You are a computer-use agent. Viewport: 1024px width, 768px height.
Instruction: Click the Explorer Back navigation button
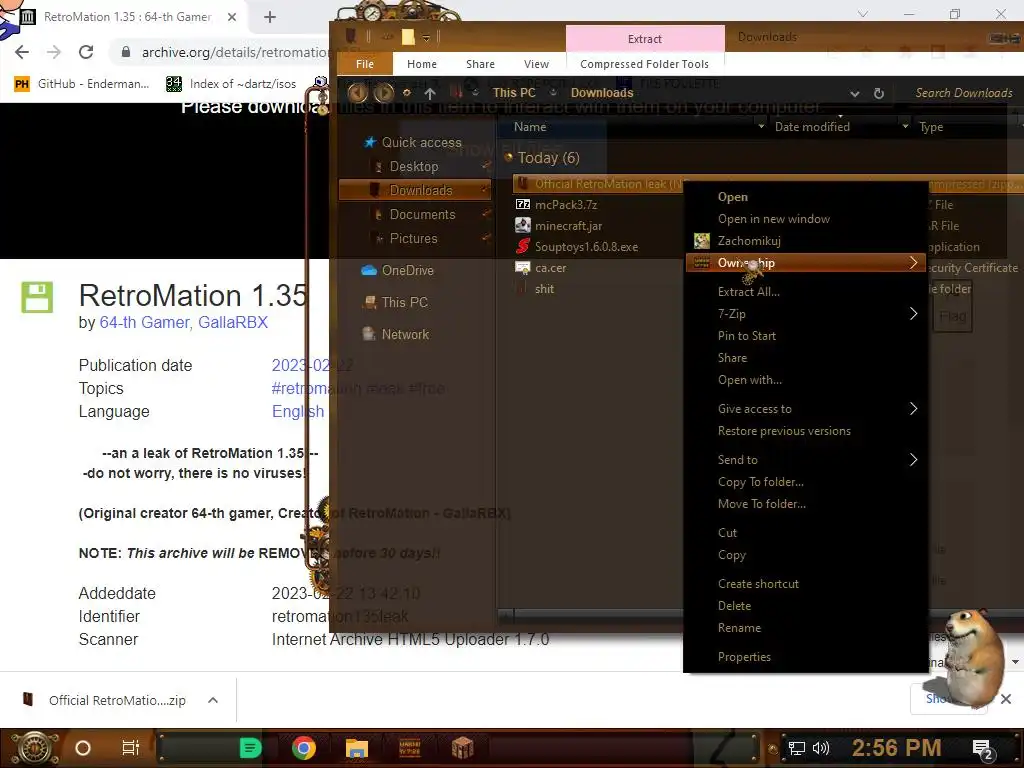click(357, 93)
